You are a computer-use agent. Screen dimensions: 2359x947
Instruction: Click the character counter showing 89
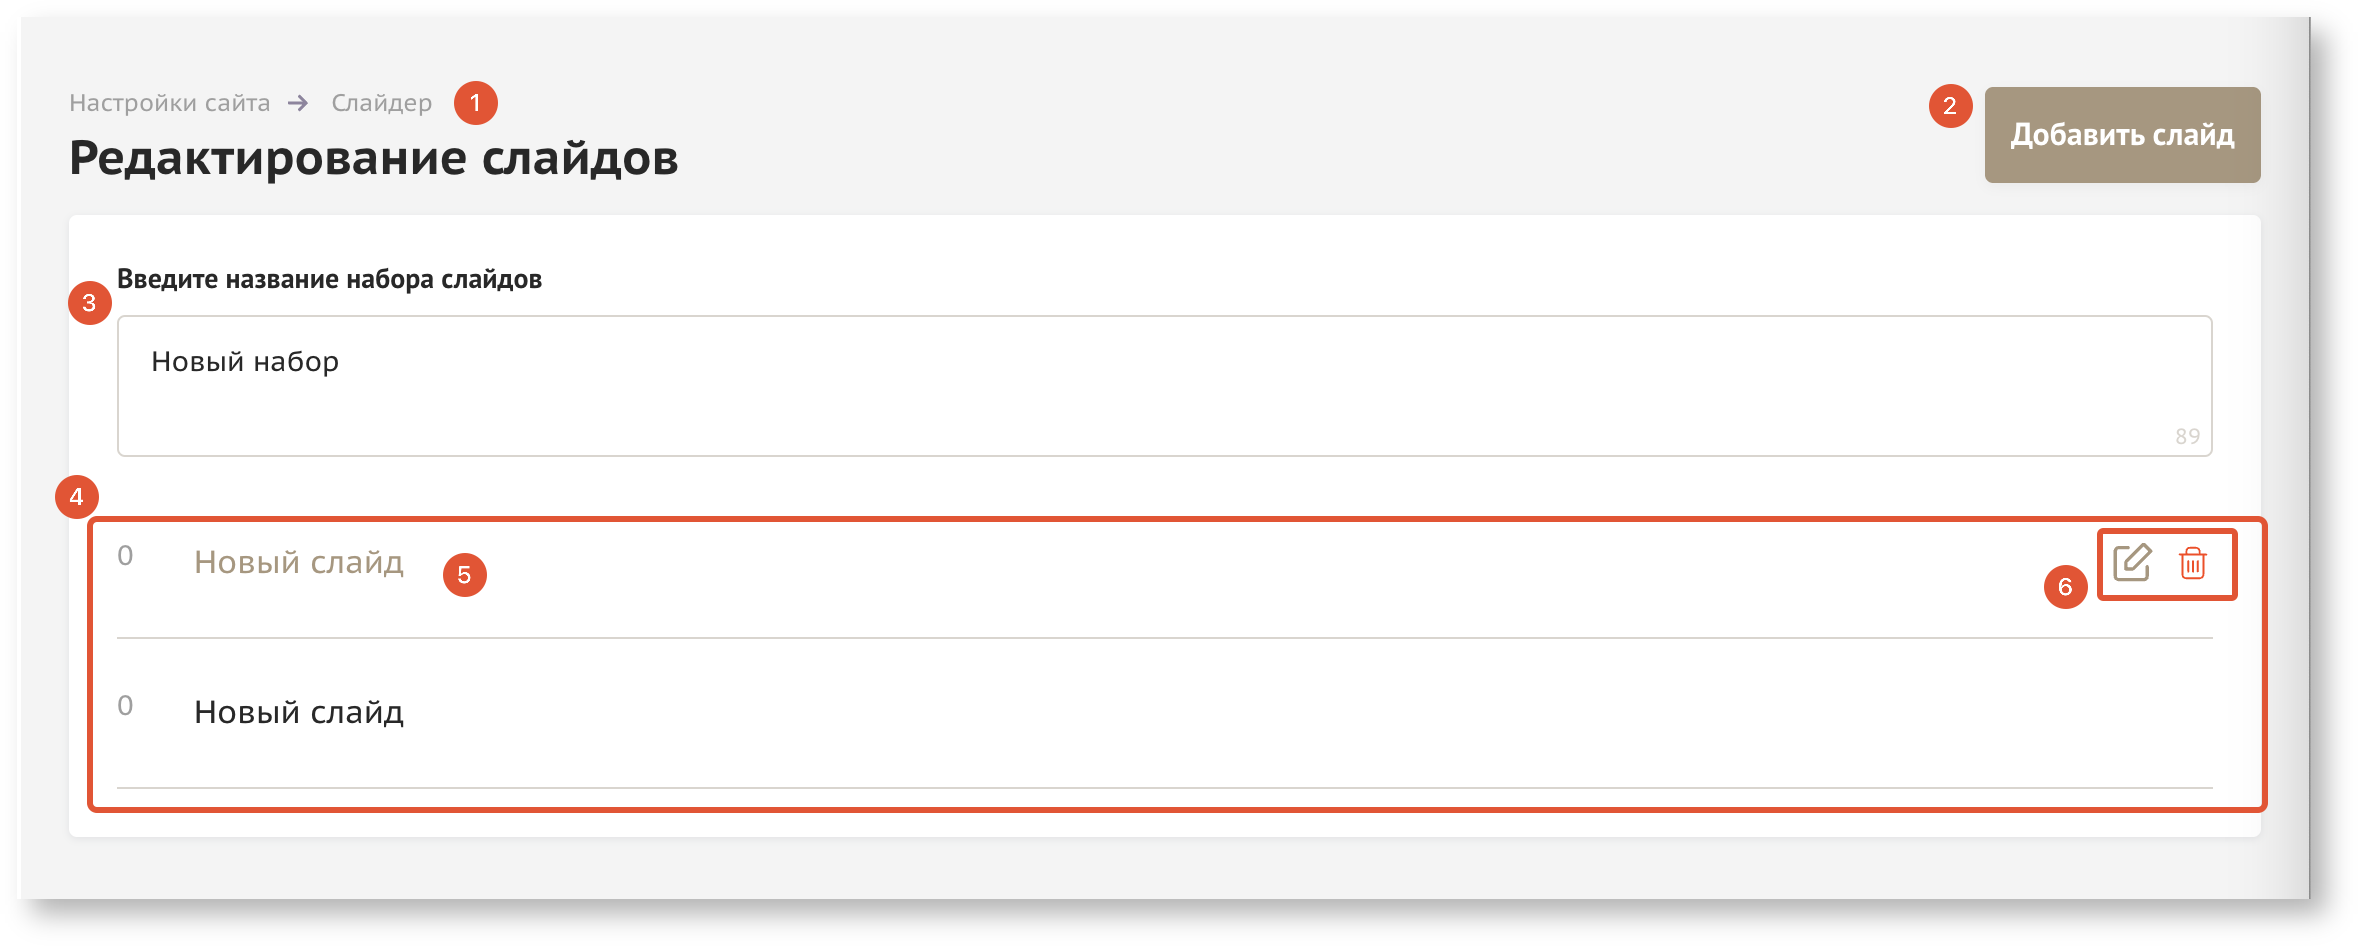(x=2187, y=437)
